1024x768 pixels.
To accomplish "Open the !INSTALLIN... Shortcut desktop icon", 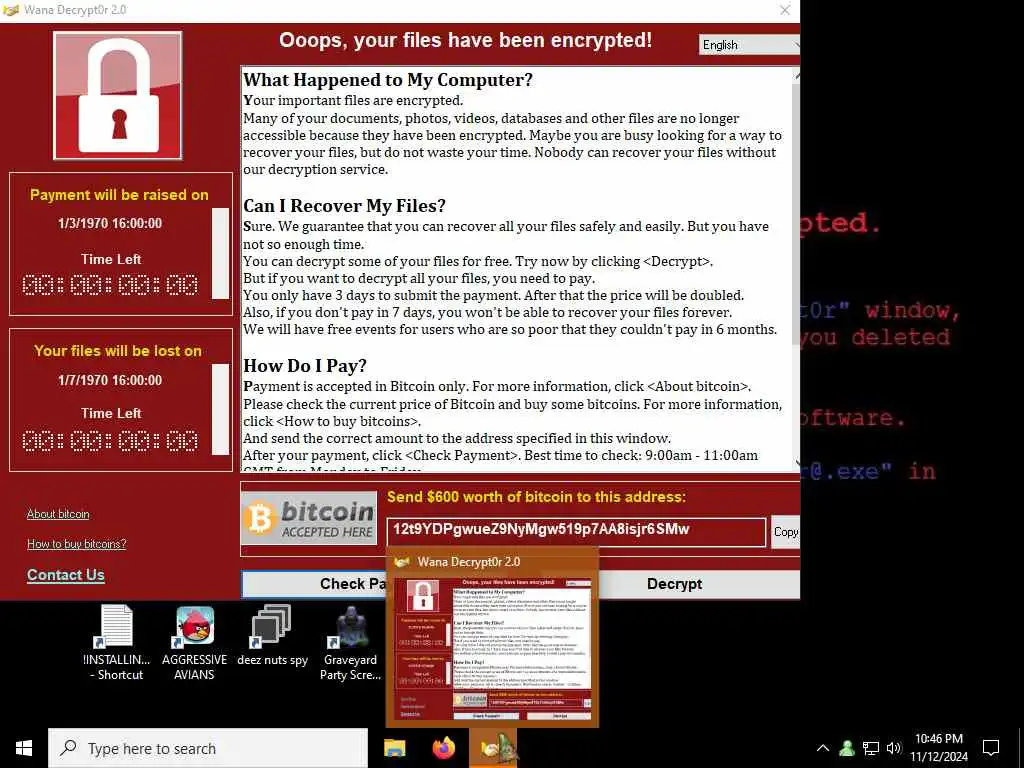I will point(117,643).
